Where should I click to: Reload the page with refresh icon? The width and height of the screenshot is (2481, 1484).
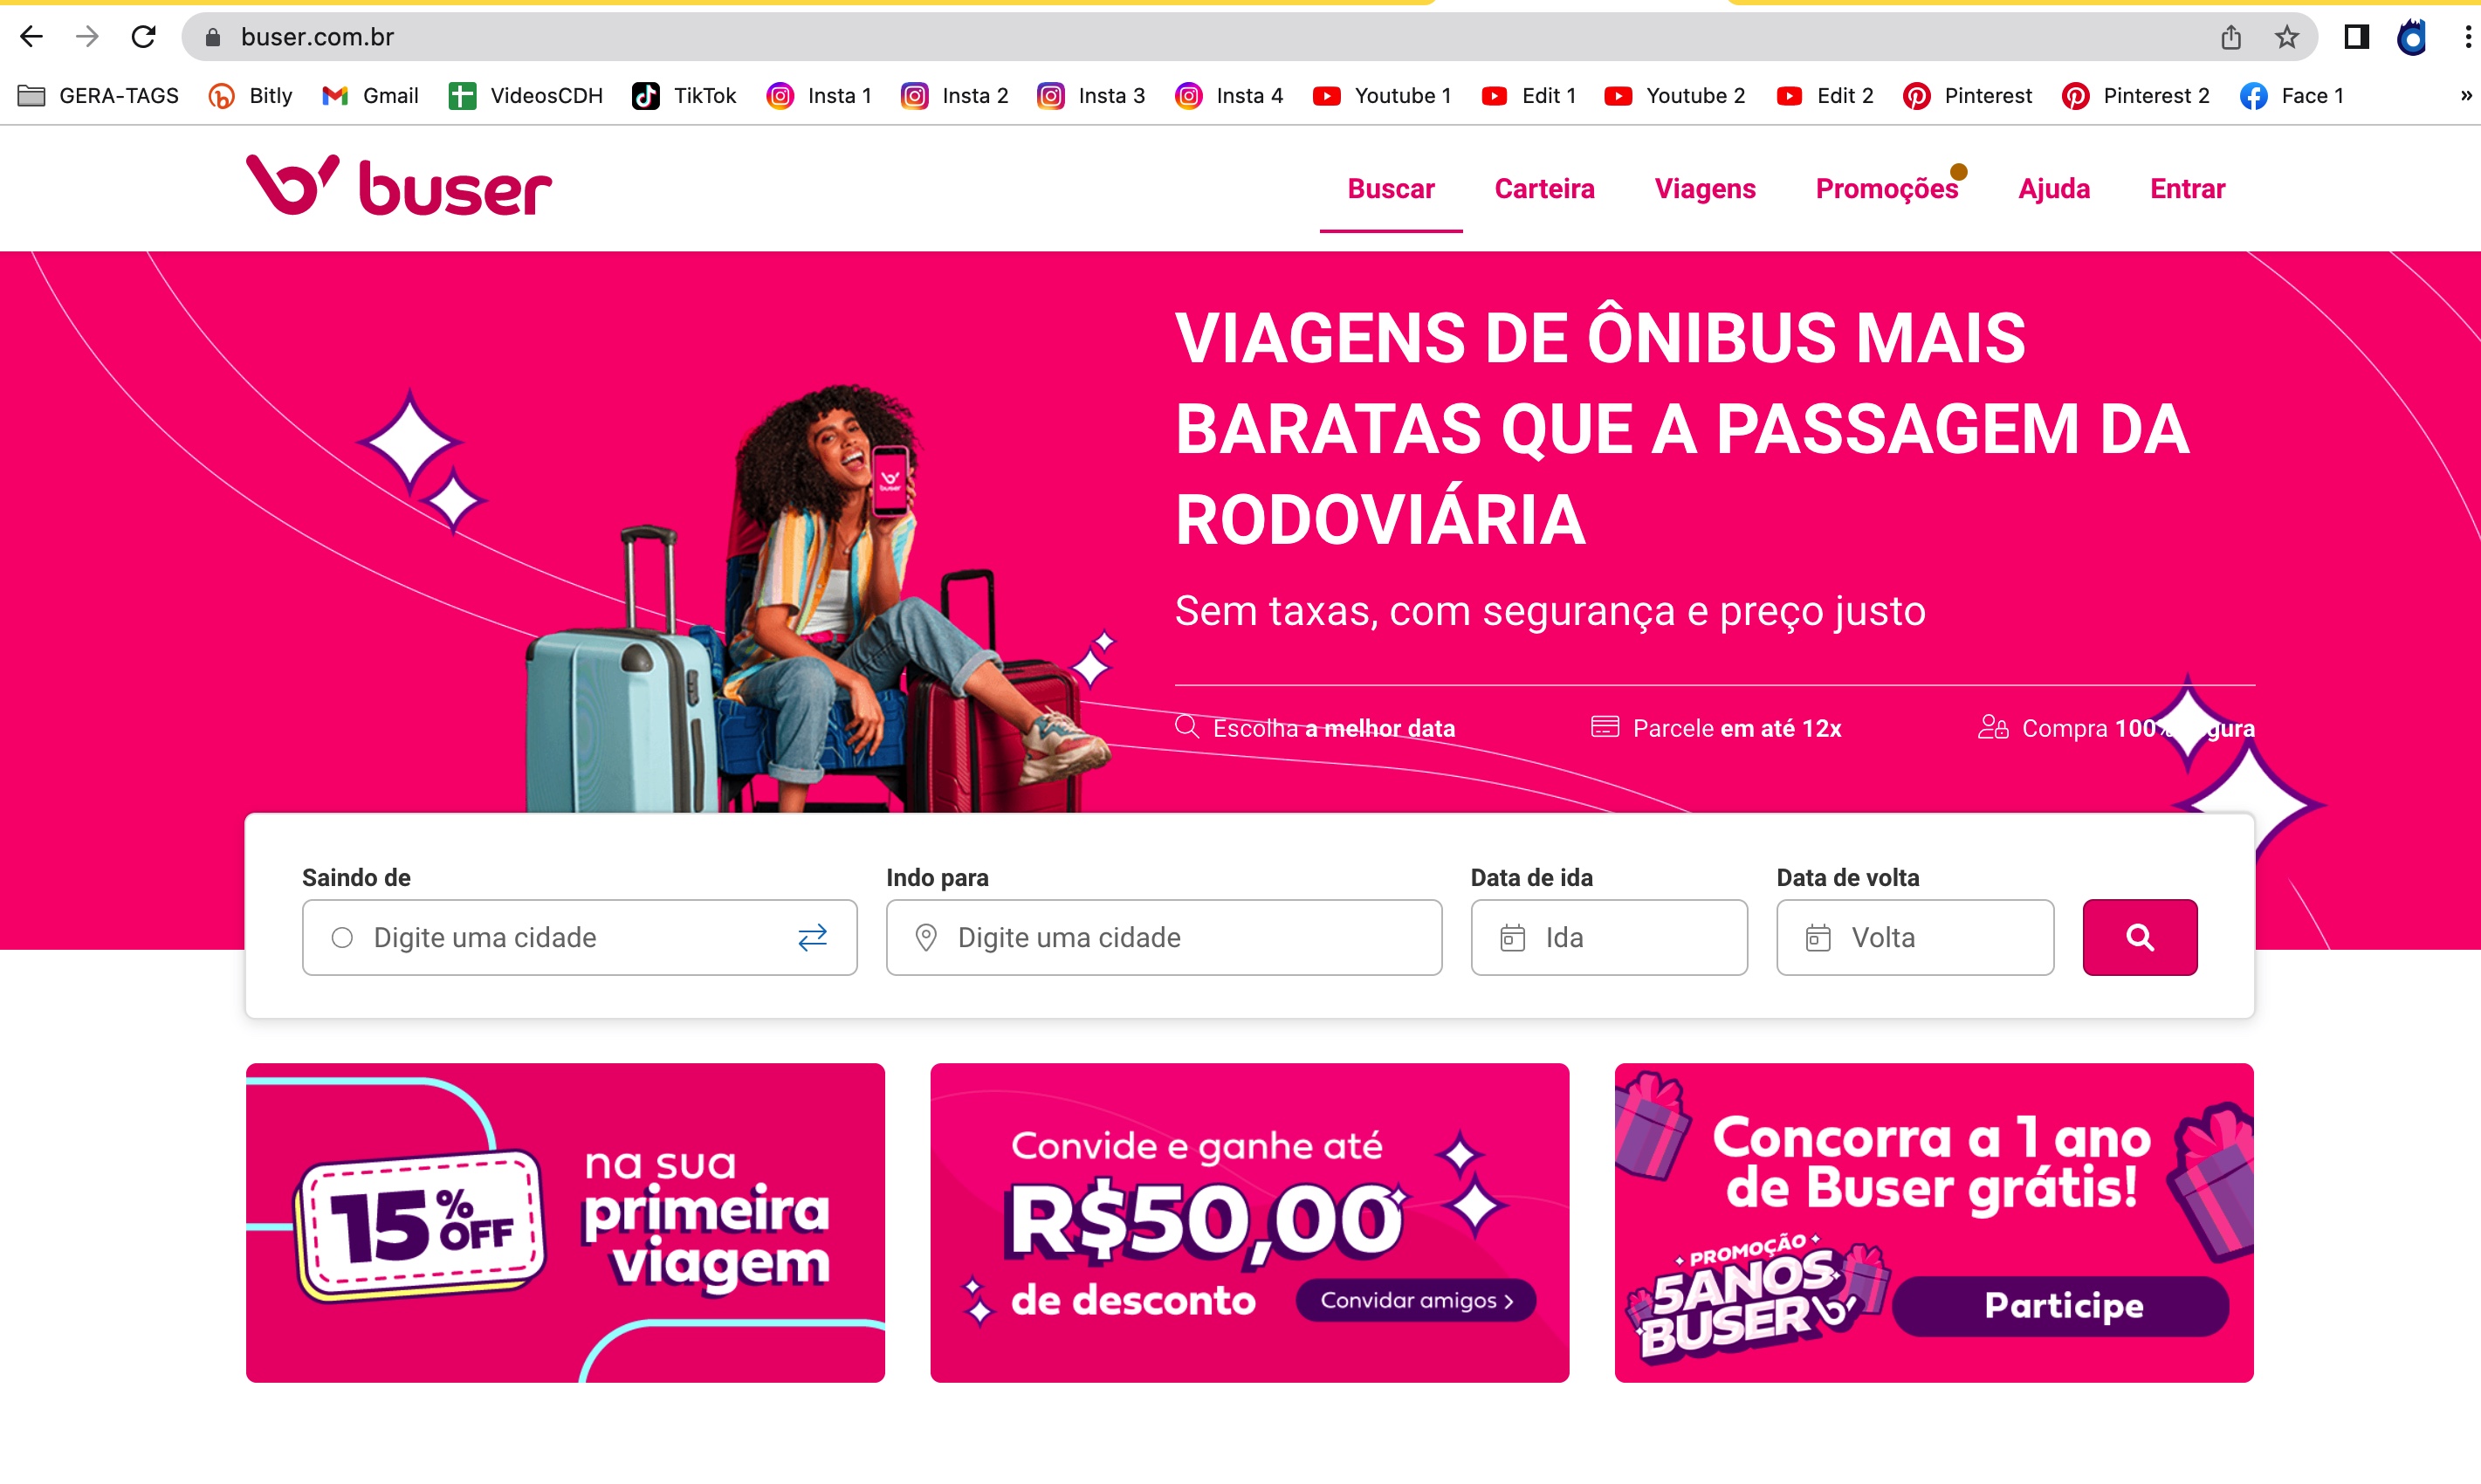pos(144,37)
